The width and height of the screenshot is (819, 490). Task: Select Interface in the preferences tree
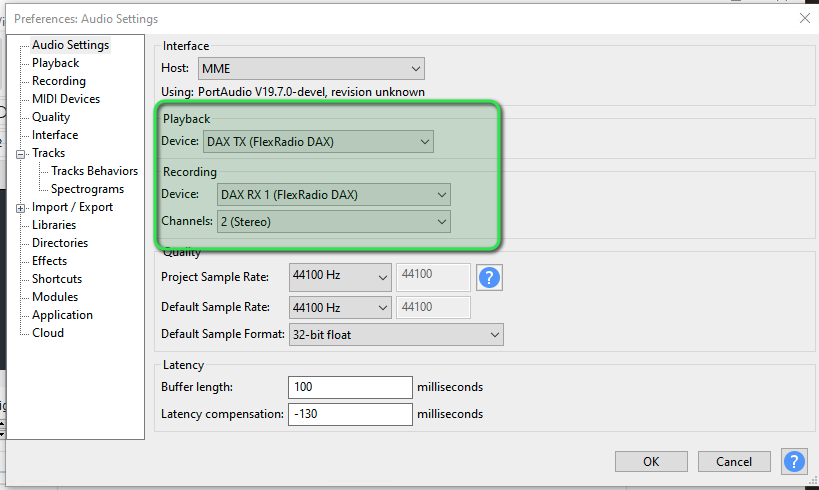55,135
